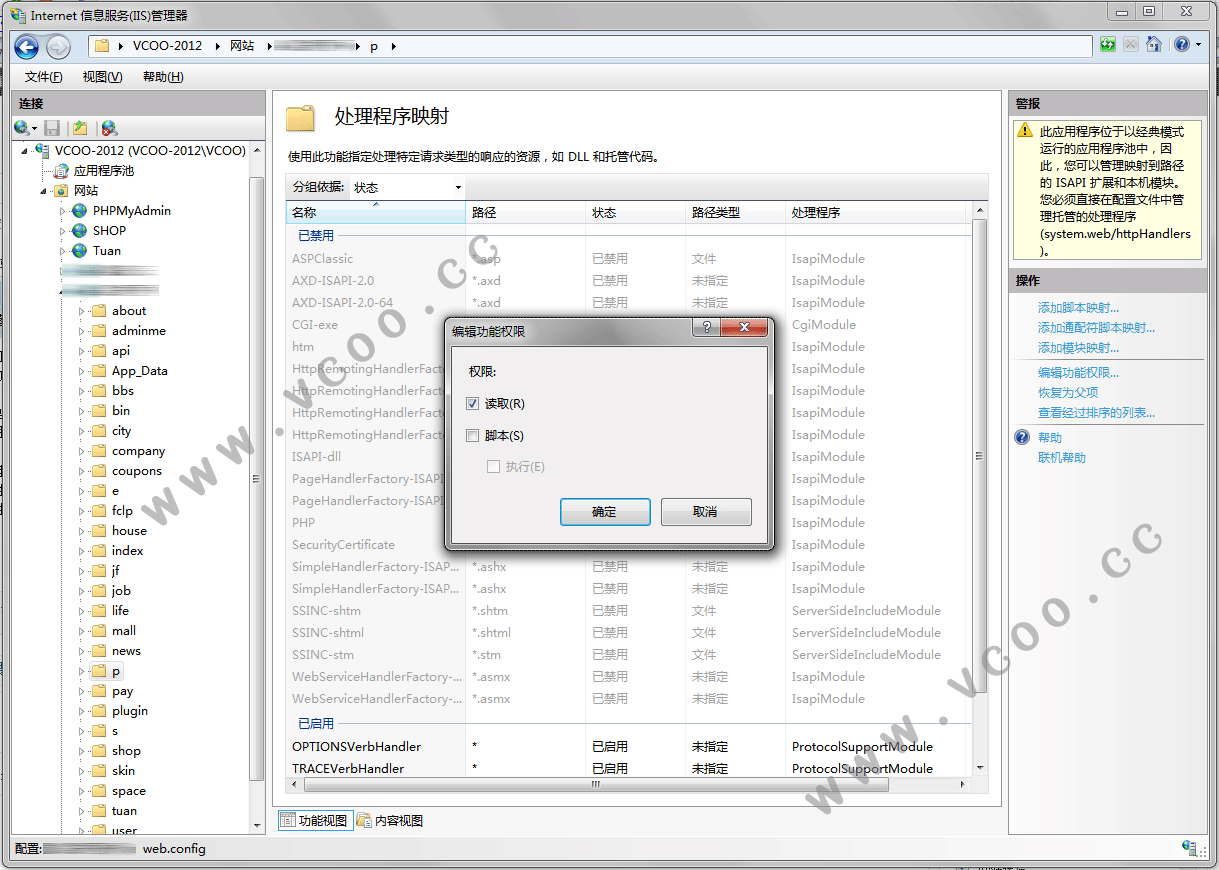Screen dimensions: 1219x870
Task: Click the save icon in Connections toolbar
Action: click(x=52, y=128)
